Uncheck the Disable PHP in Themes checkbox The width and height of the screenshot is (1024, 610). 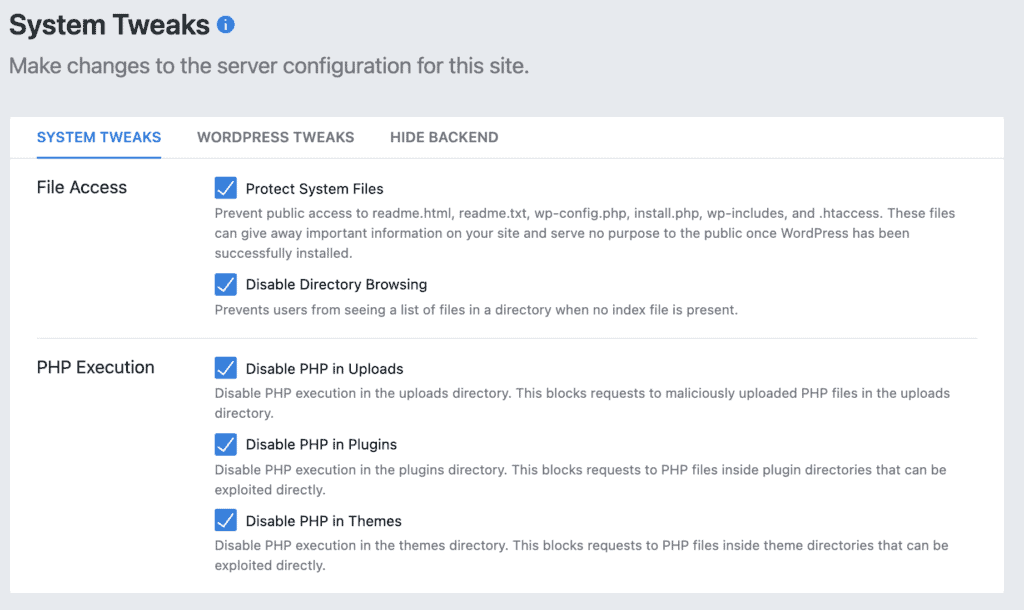(226, 520)
